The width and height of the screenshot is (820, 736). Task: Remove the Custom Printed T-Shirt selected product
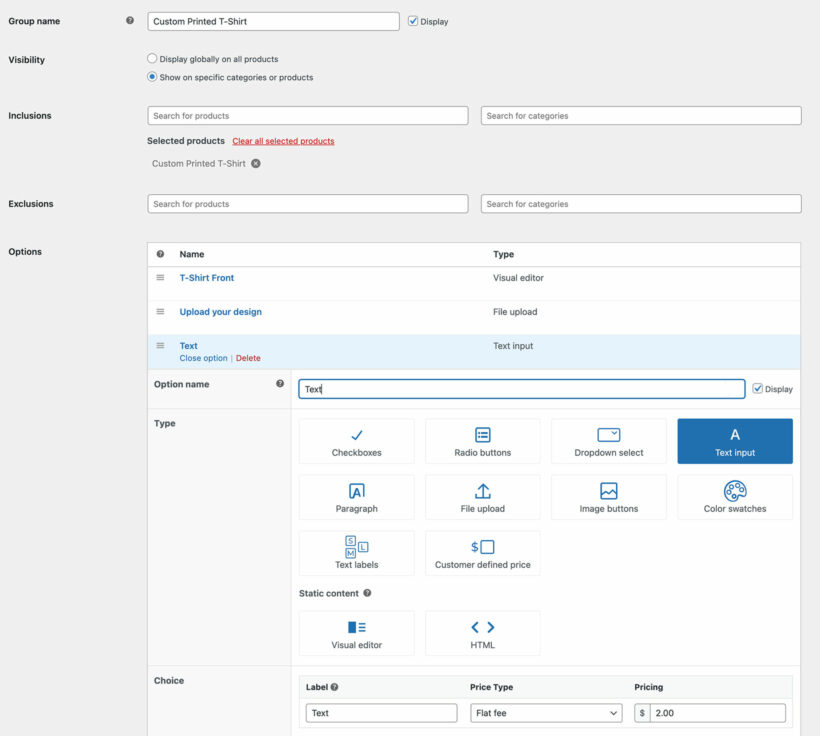(x=255, y=163)
